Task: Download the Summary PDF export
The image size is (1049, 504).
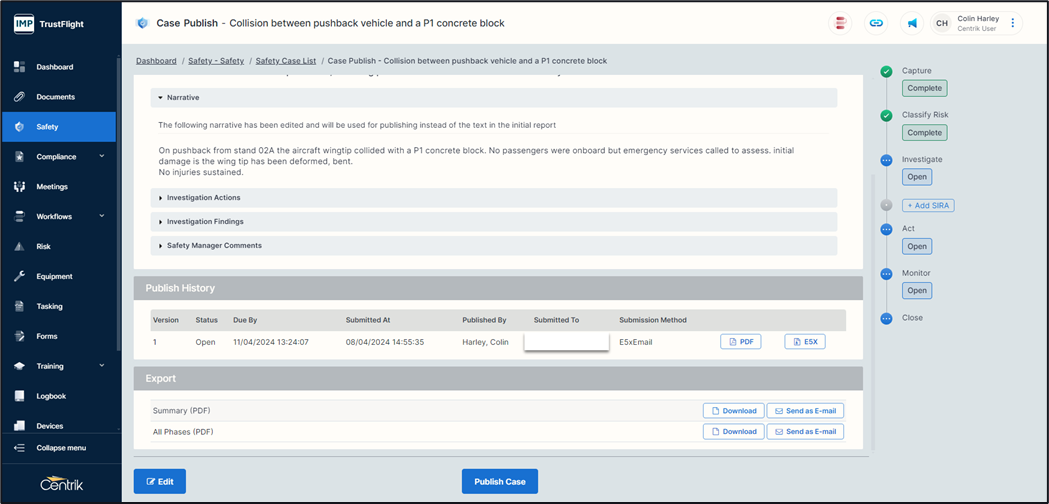Action: tap(733, 410)
